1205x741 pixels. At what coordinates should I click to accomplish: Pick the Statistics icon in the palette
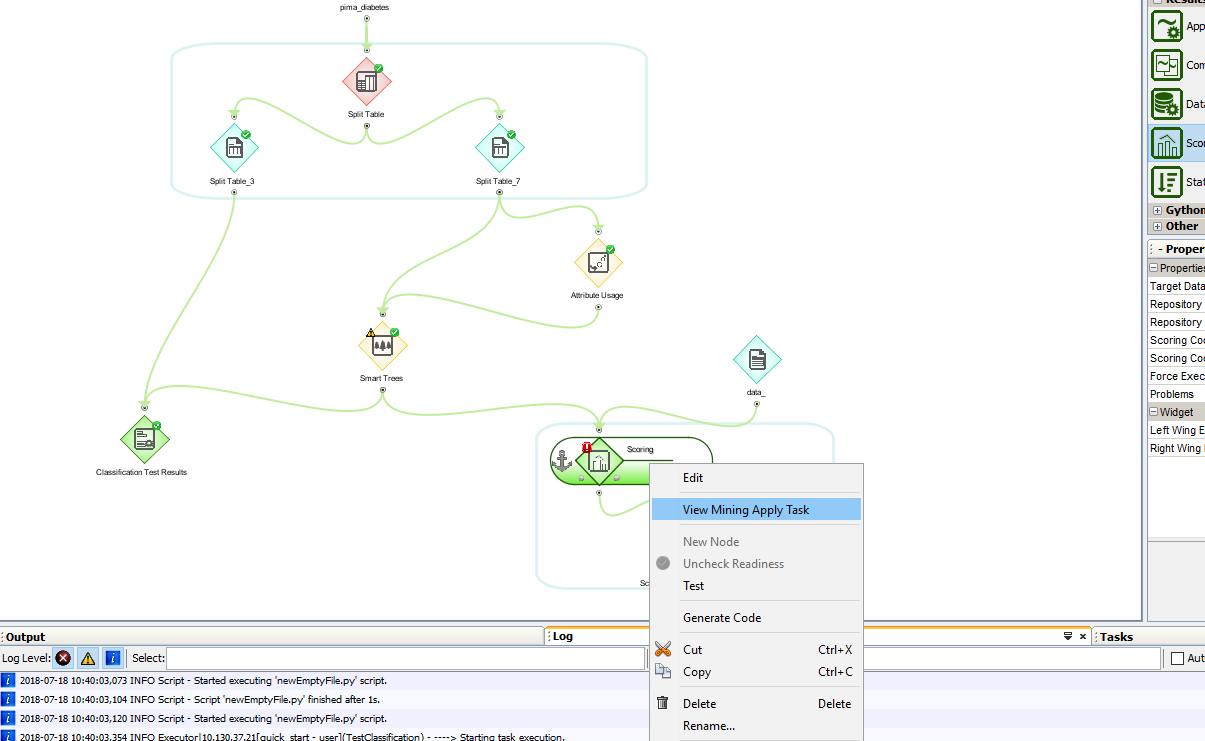coord(1166,182)
